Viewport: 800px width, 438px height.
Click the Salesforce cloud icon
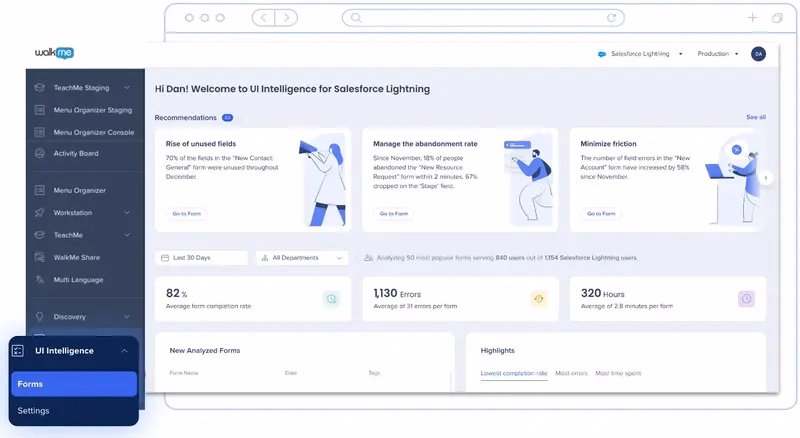(x=602, y=54)
